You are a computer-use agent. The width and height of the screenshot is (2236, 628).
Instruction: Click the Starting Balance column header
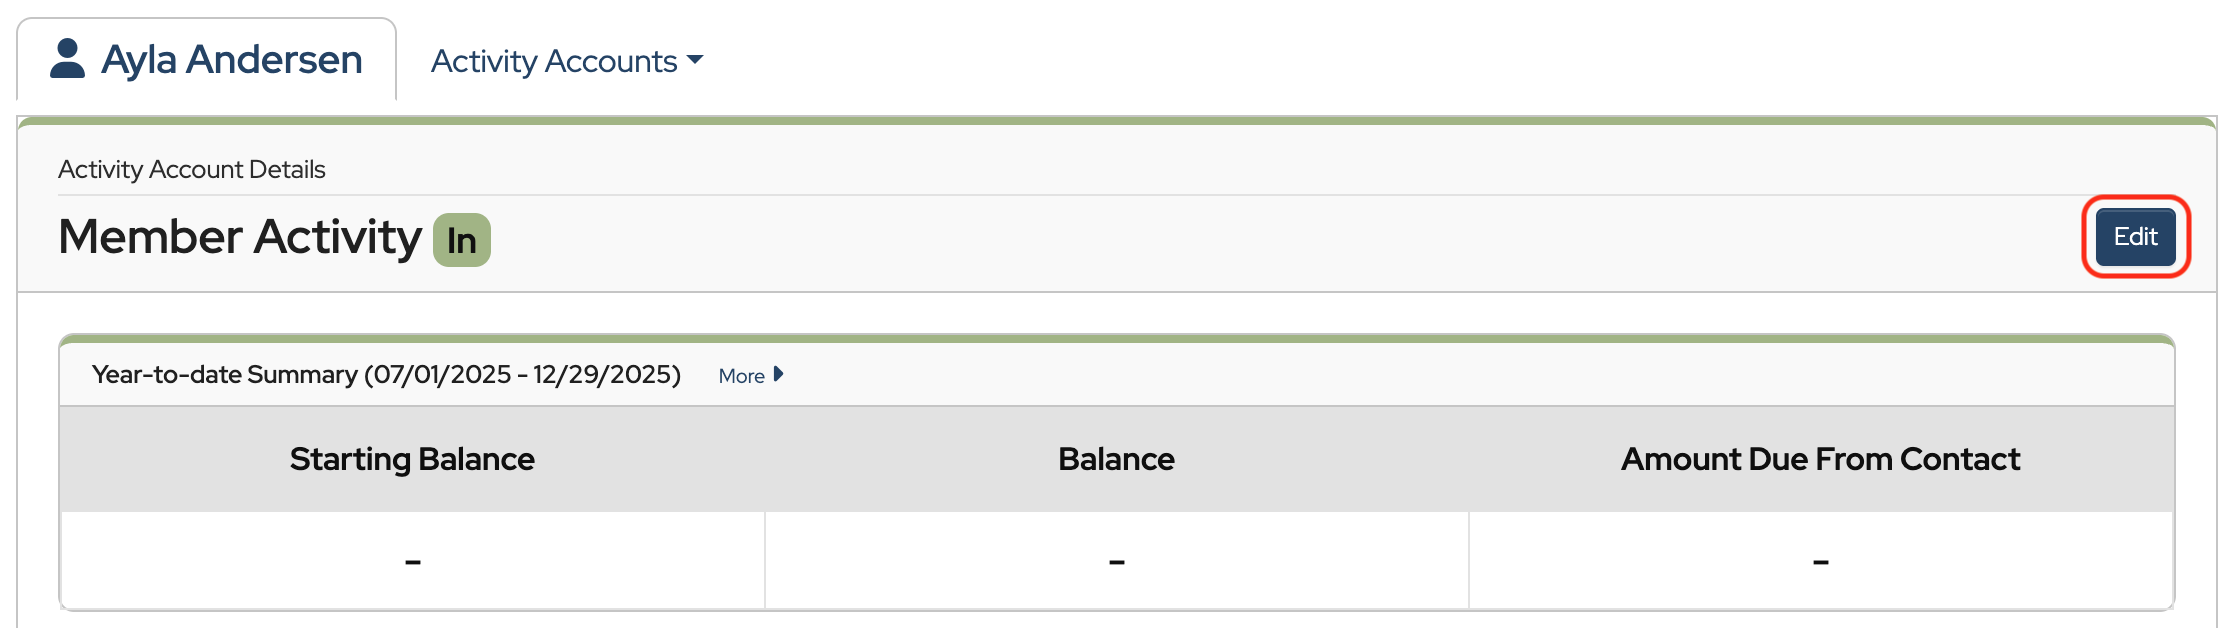coord(412,459)
